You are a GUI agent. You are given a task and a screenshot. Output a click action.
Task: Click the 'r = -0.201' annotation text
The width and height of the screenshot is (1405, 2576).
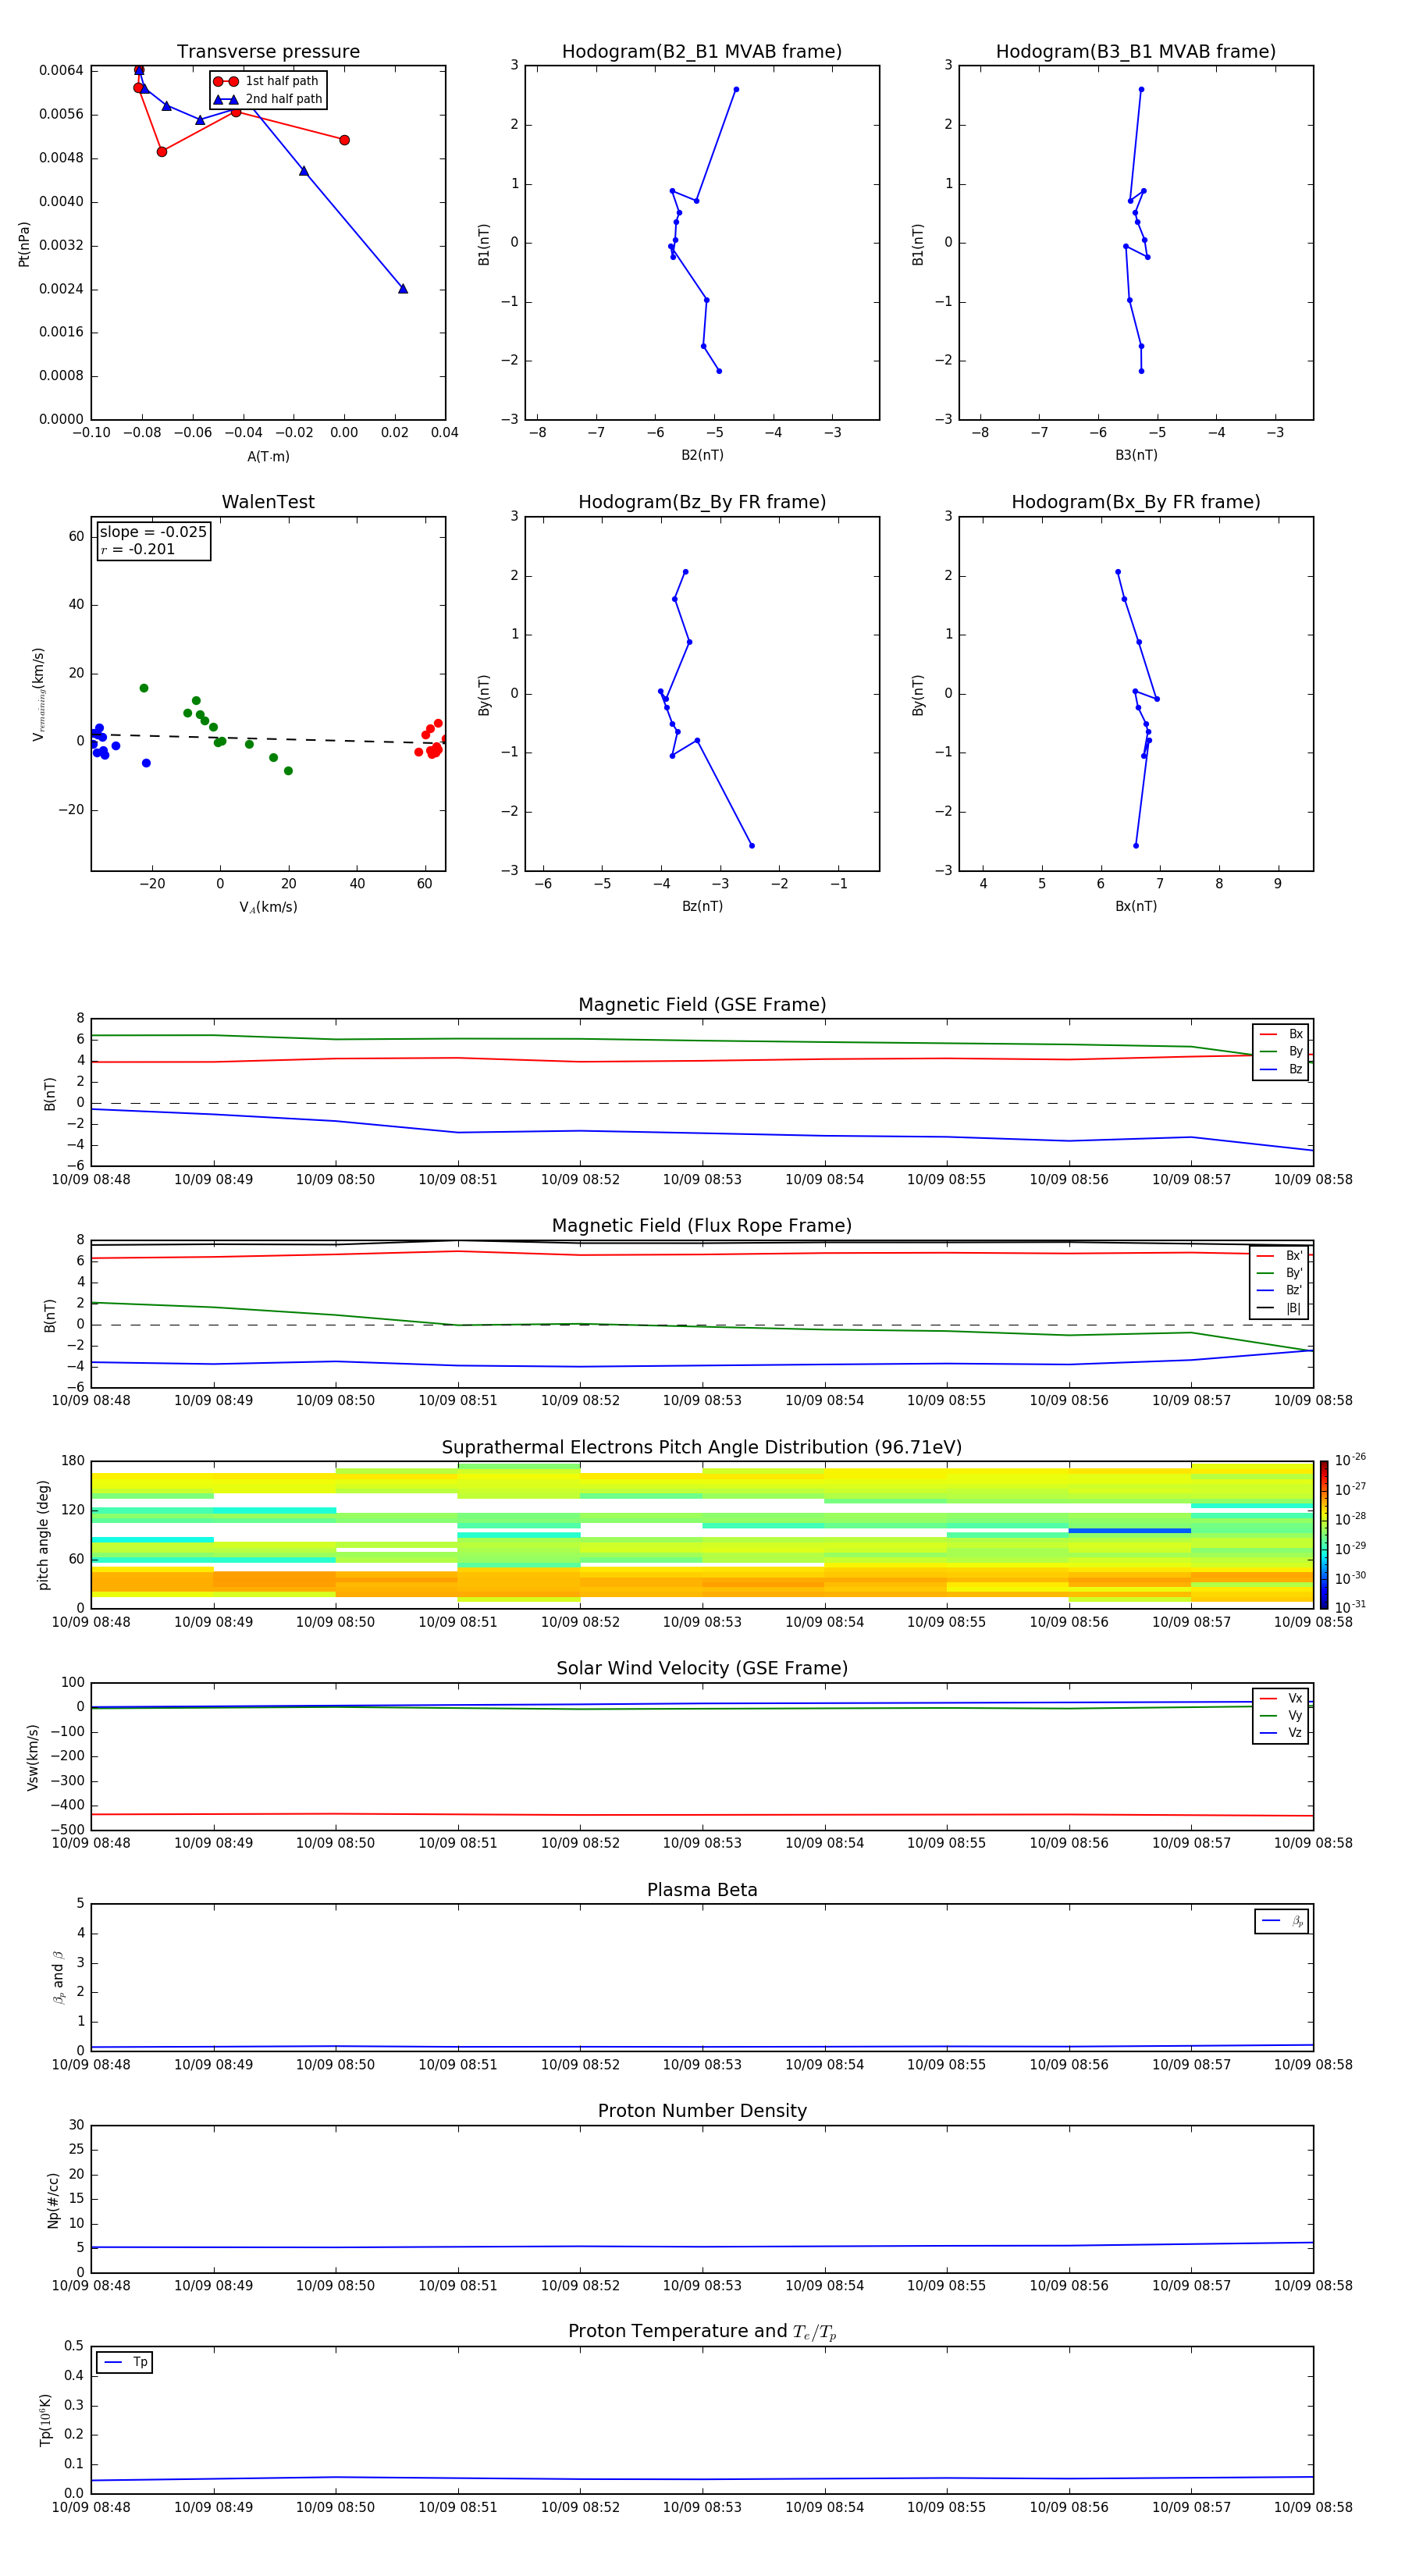[138, 549]
